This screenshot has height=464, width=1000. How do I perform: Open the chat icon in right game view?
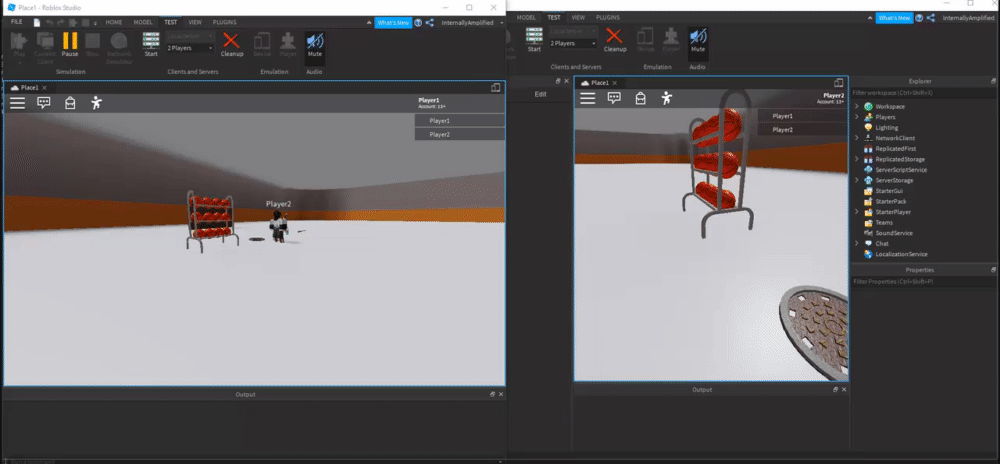pos(614,98)
